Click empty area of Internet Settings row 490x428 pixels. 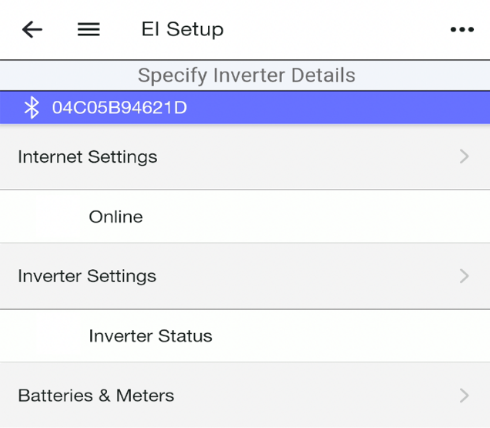pyautogui.click(x=300, y=157)
